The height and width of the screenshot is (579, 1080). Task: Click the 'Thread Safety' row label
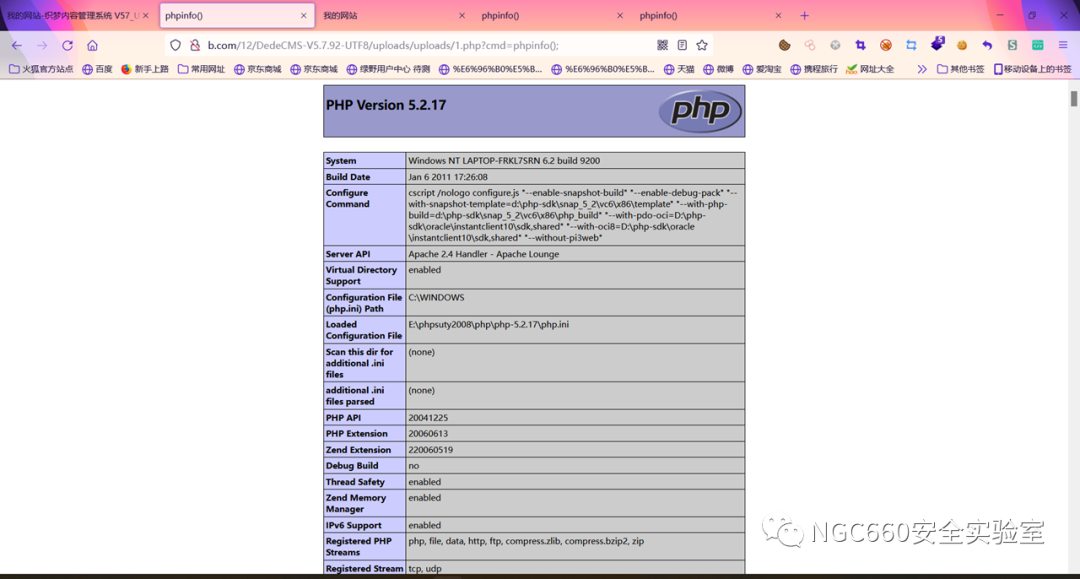(355, 482)
